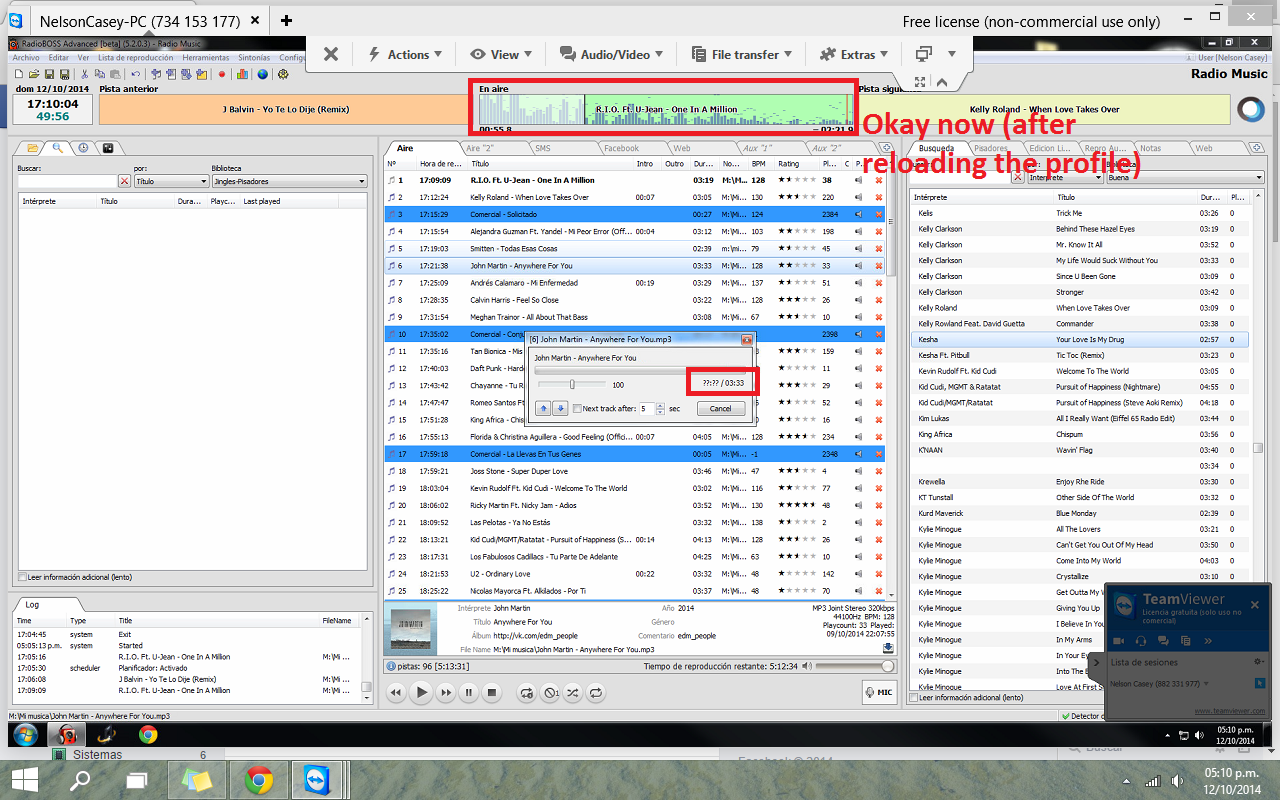The height and width of the screenshot is (800, 1280).
Task: Click Cancel in John Martin dialog
Action: (721, 408)
